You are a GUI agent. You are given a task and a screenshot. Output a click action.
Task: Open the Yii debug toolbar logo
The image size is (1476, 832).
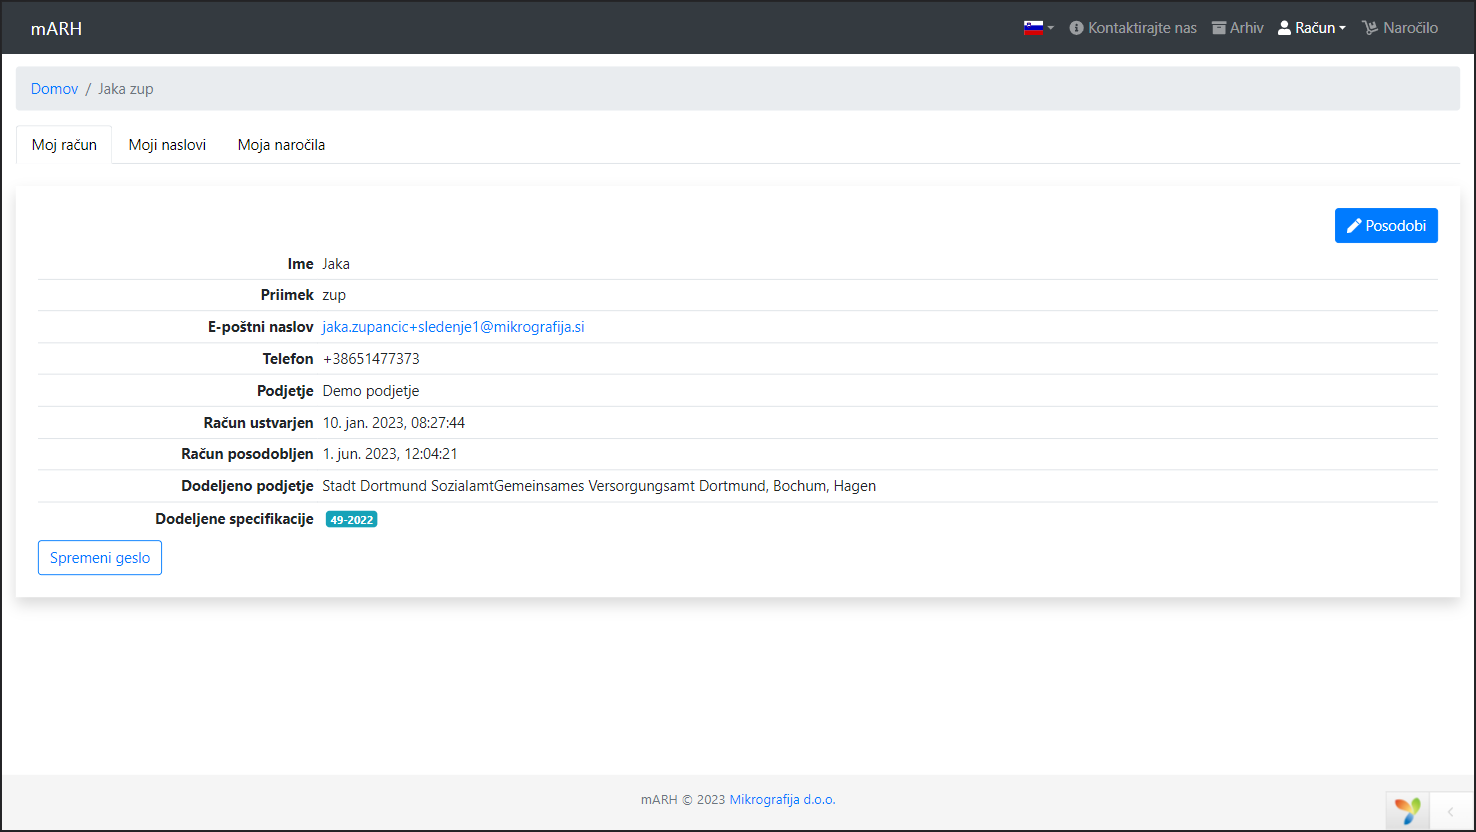pyautogui.click(x=1408, y=810)
